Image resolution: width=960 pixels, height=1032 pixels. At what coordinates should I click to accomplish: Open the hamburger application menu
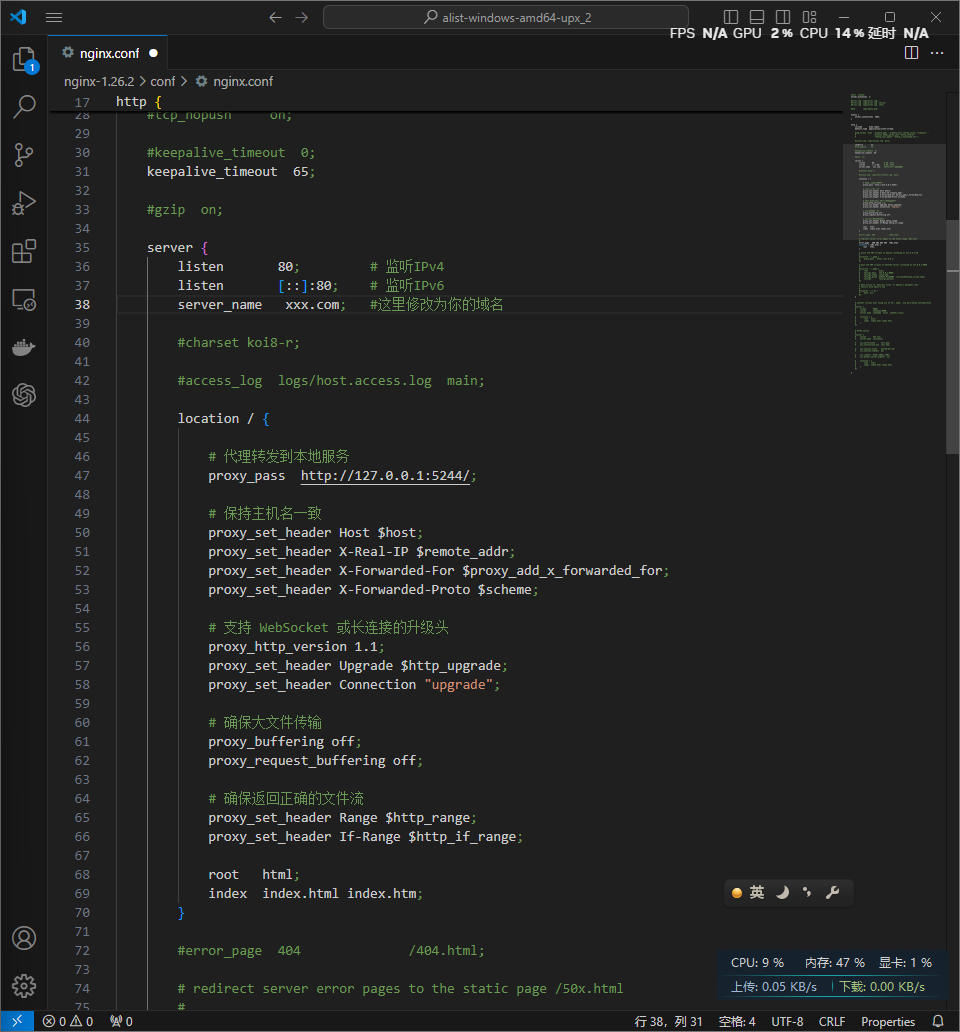tap(54, 17)
